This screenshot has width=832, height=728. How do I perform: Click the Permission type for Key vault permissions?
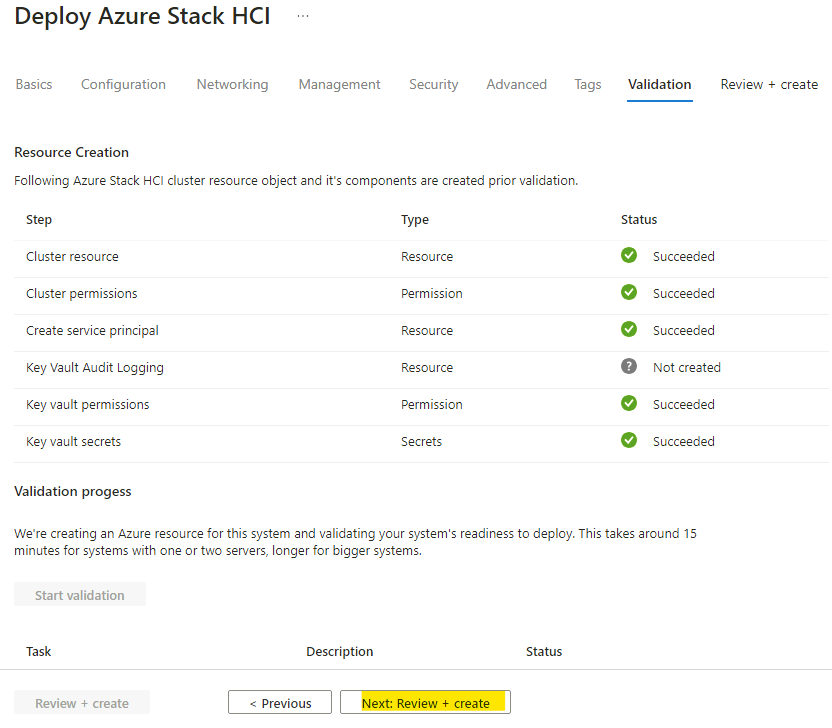point(432,405)
